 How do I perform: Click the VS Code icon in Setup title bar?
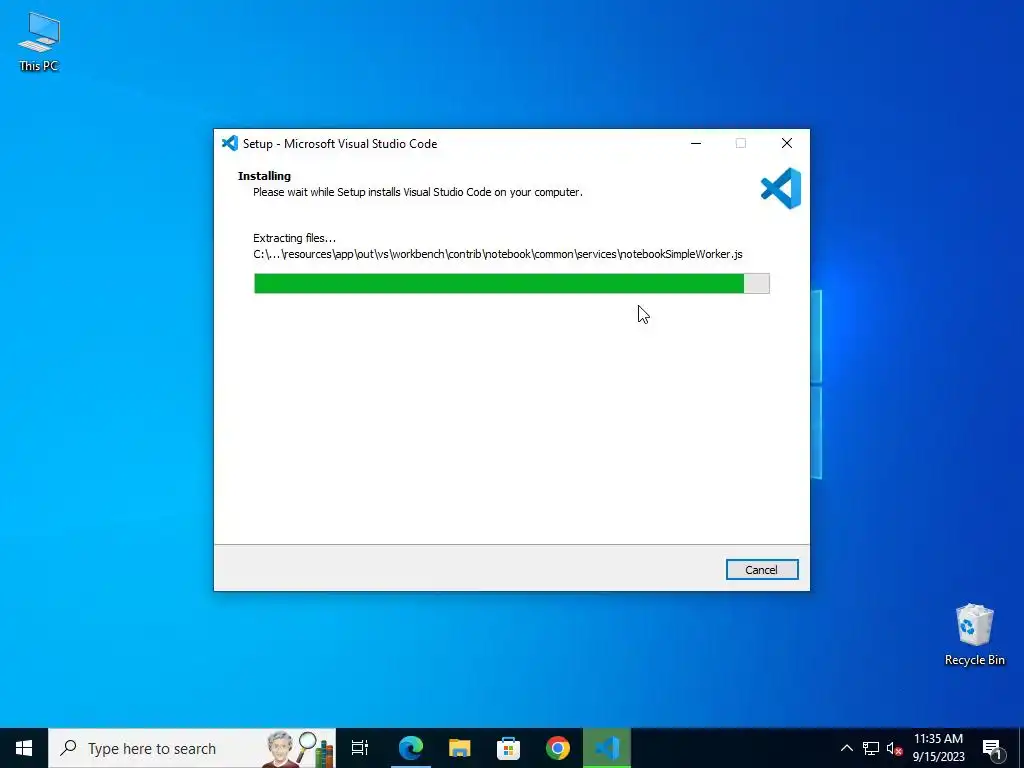(230, 143)
